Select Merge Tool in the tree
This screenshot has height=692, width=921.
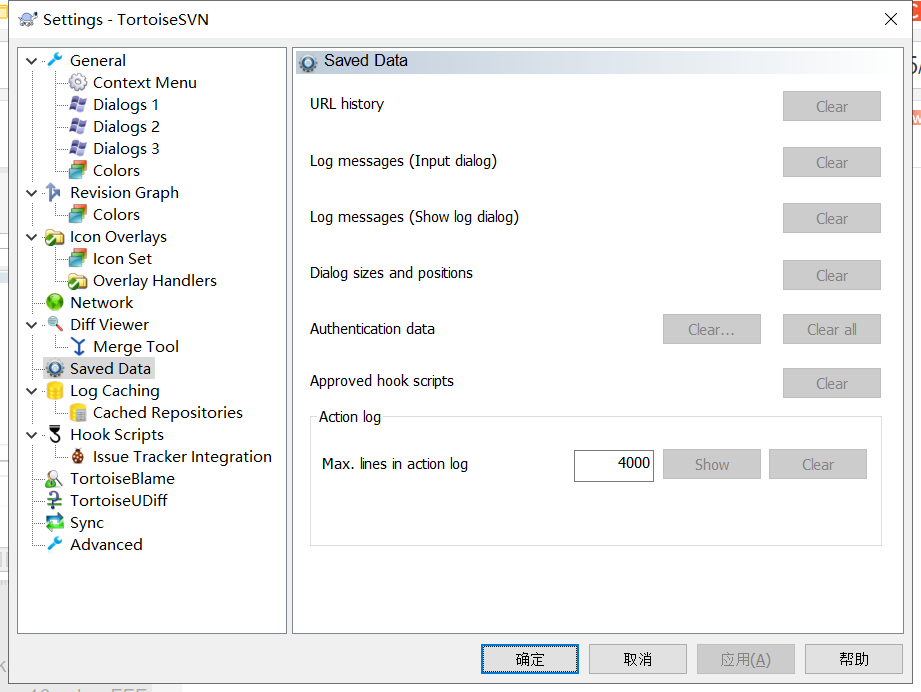tap(136, 347)
